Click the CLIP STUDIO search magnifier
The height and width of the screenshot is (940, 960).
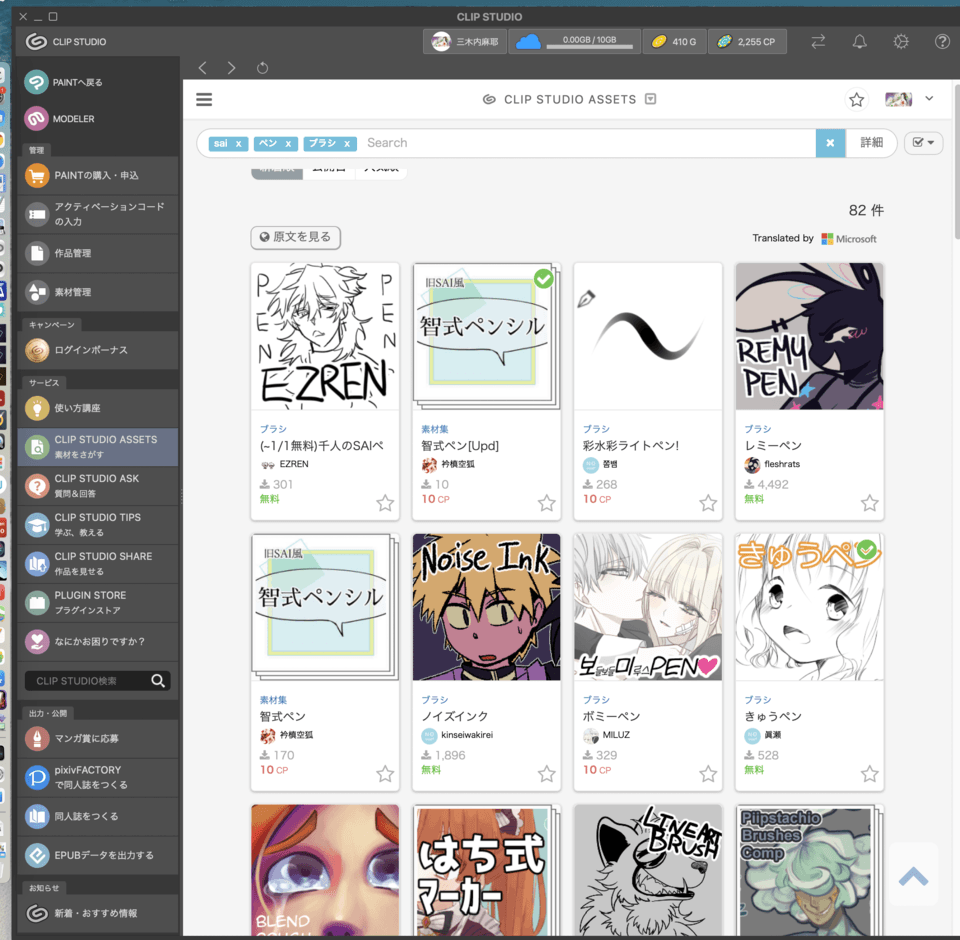coord(158,681)
